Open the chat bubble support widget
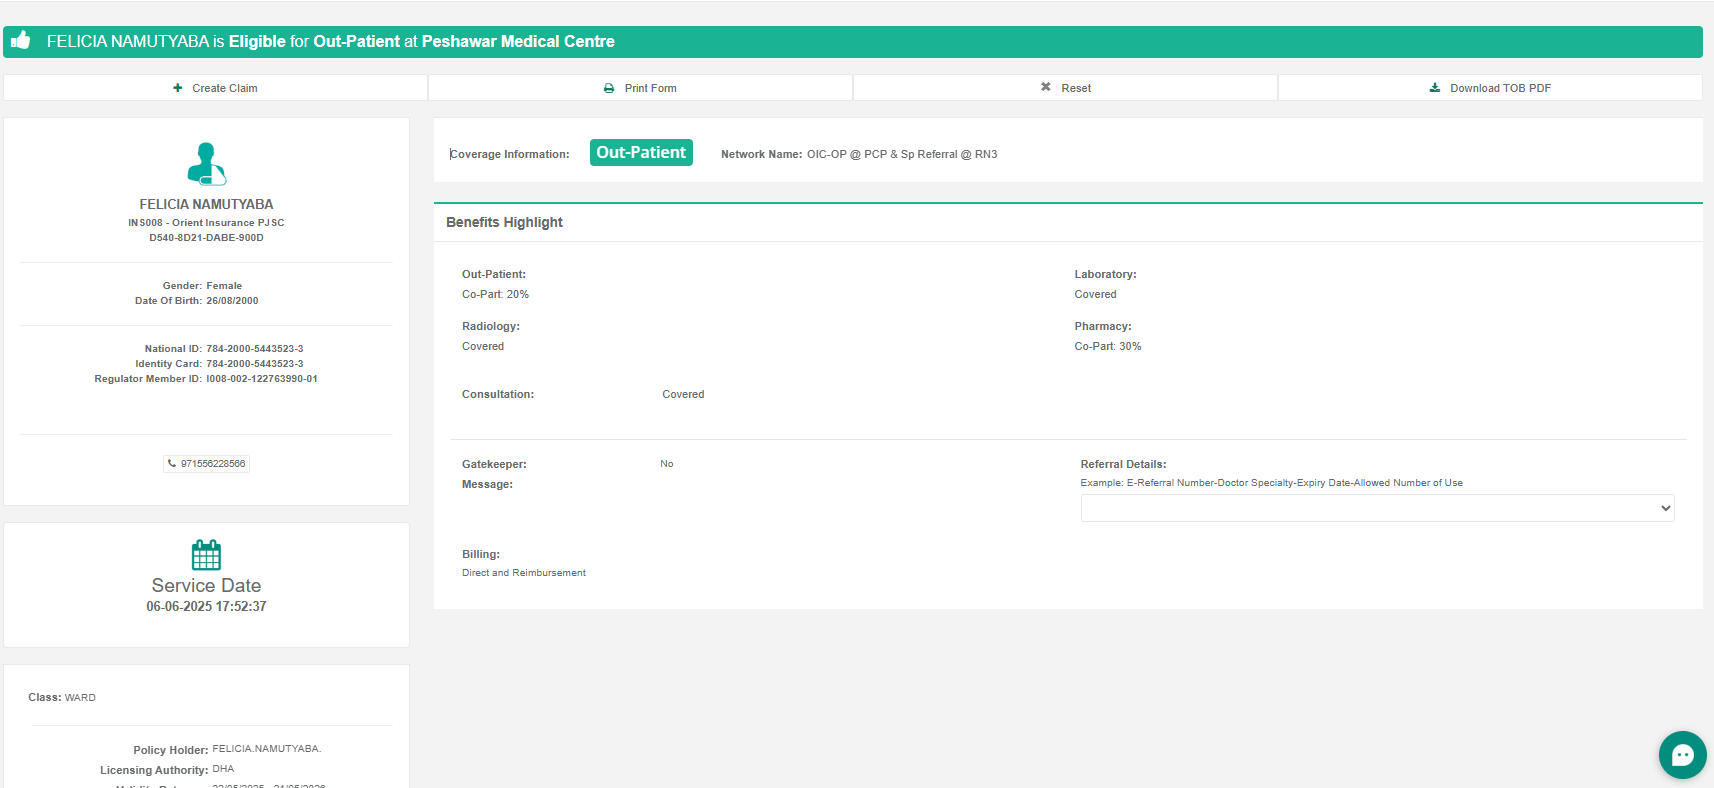 1682,755
